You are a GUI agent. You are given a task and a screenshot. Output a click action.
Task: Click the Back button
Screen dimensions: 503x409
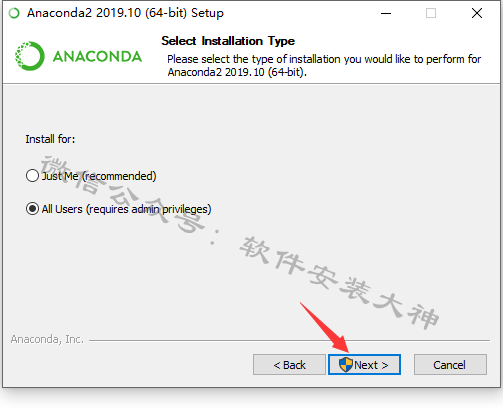[289, 365]
